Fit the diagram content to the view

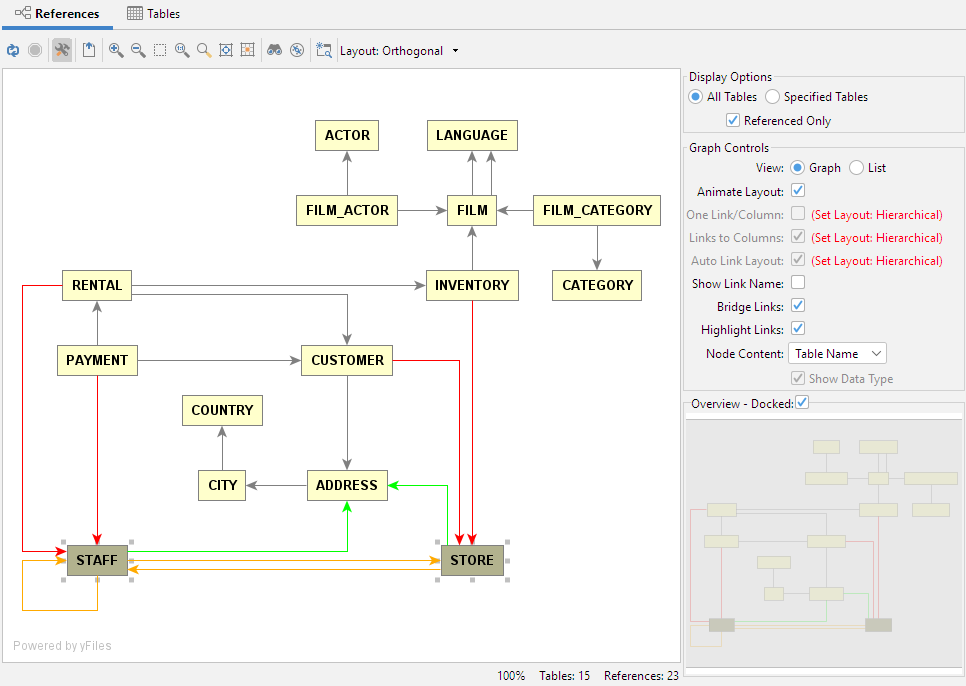click(x=227, y=50)
